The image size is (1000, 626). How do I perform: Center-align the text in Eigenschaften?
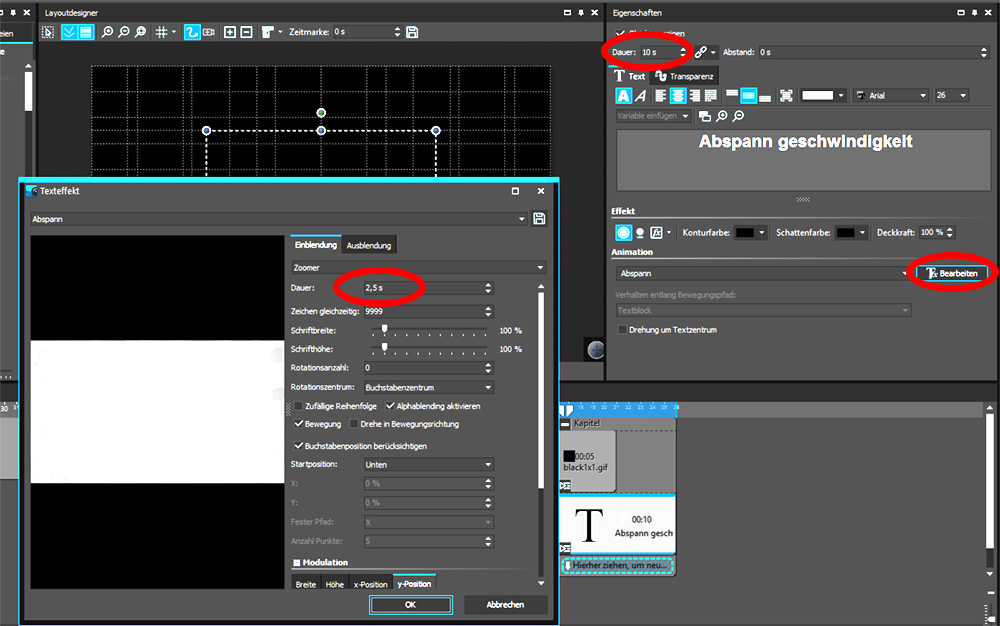point(678,96)
